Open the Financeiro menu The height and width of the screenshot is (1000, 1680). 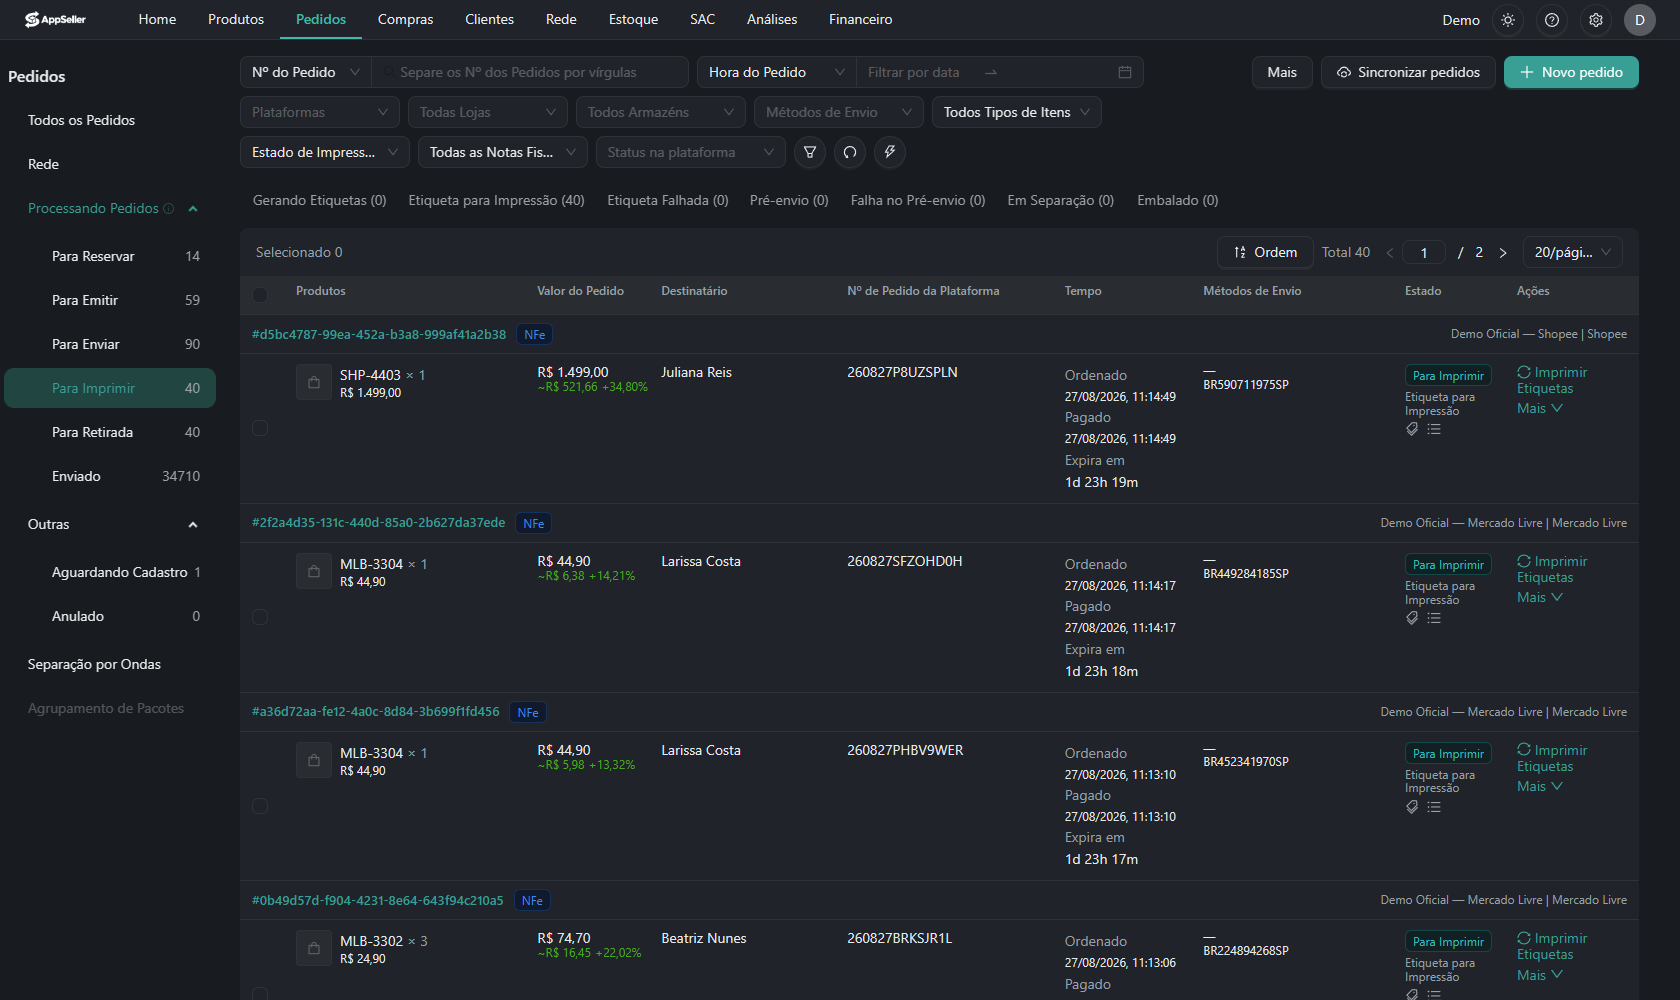click(x=861, y=19)
